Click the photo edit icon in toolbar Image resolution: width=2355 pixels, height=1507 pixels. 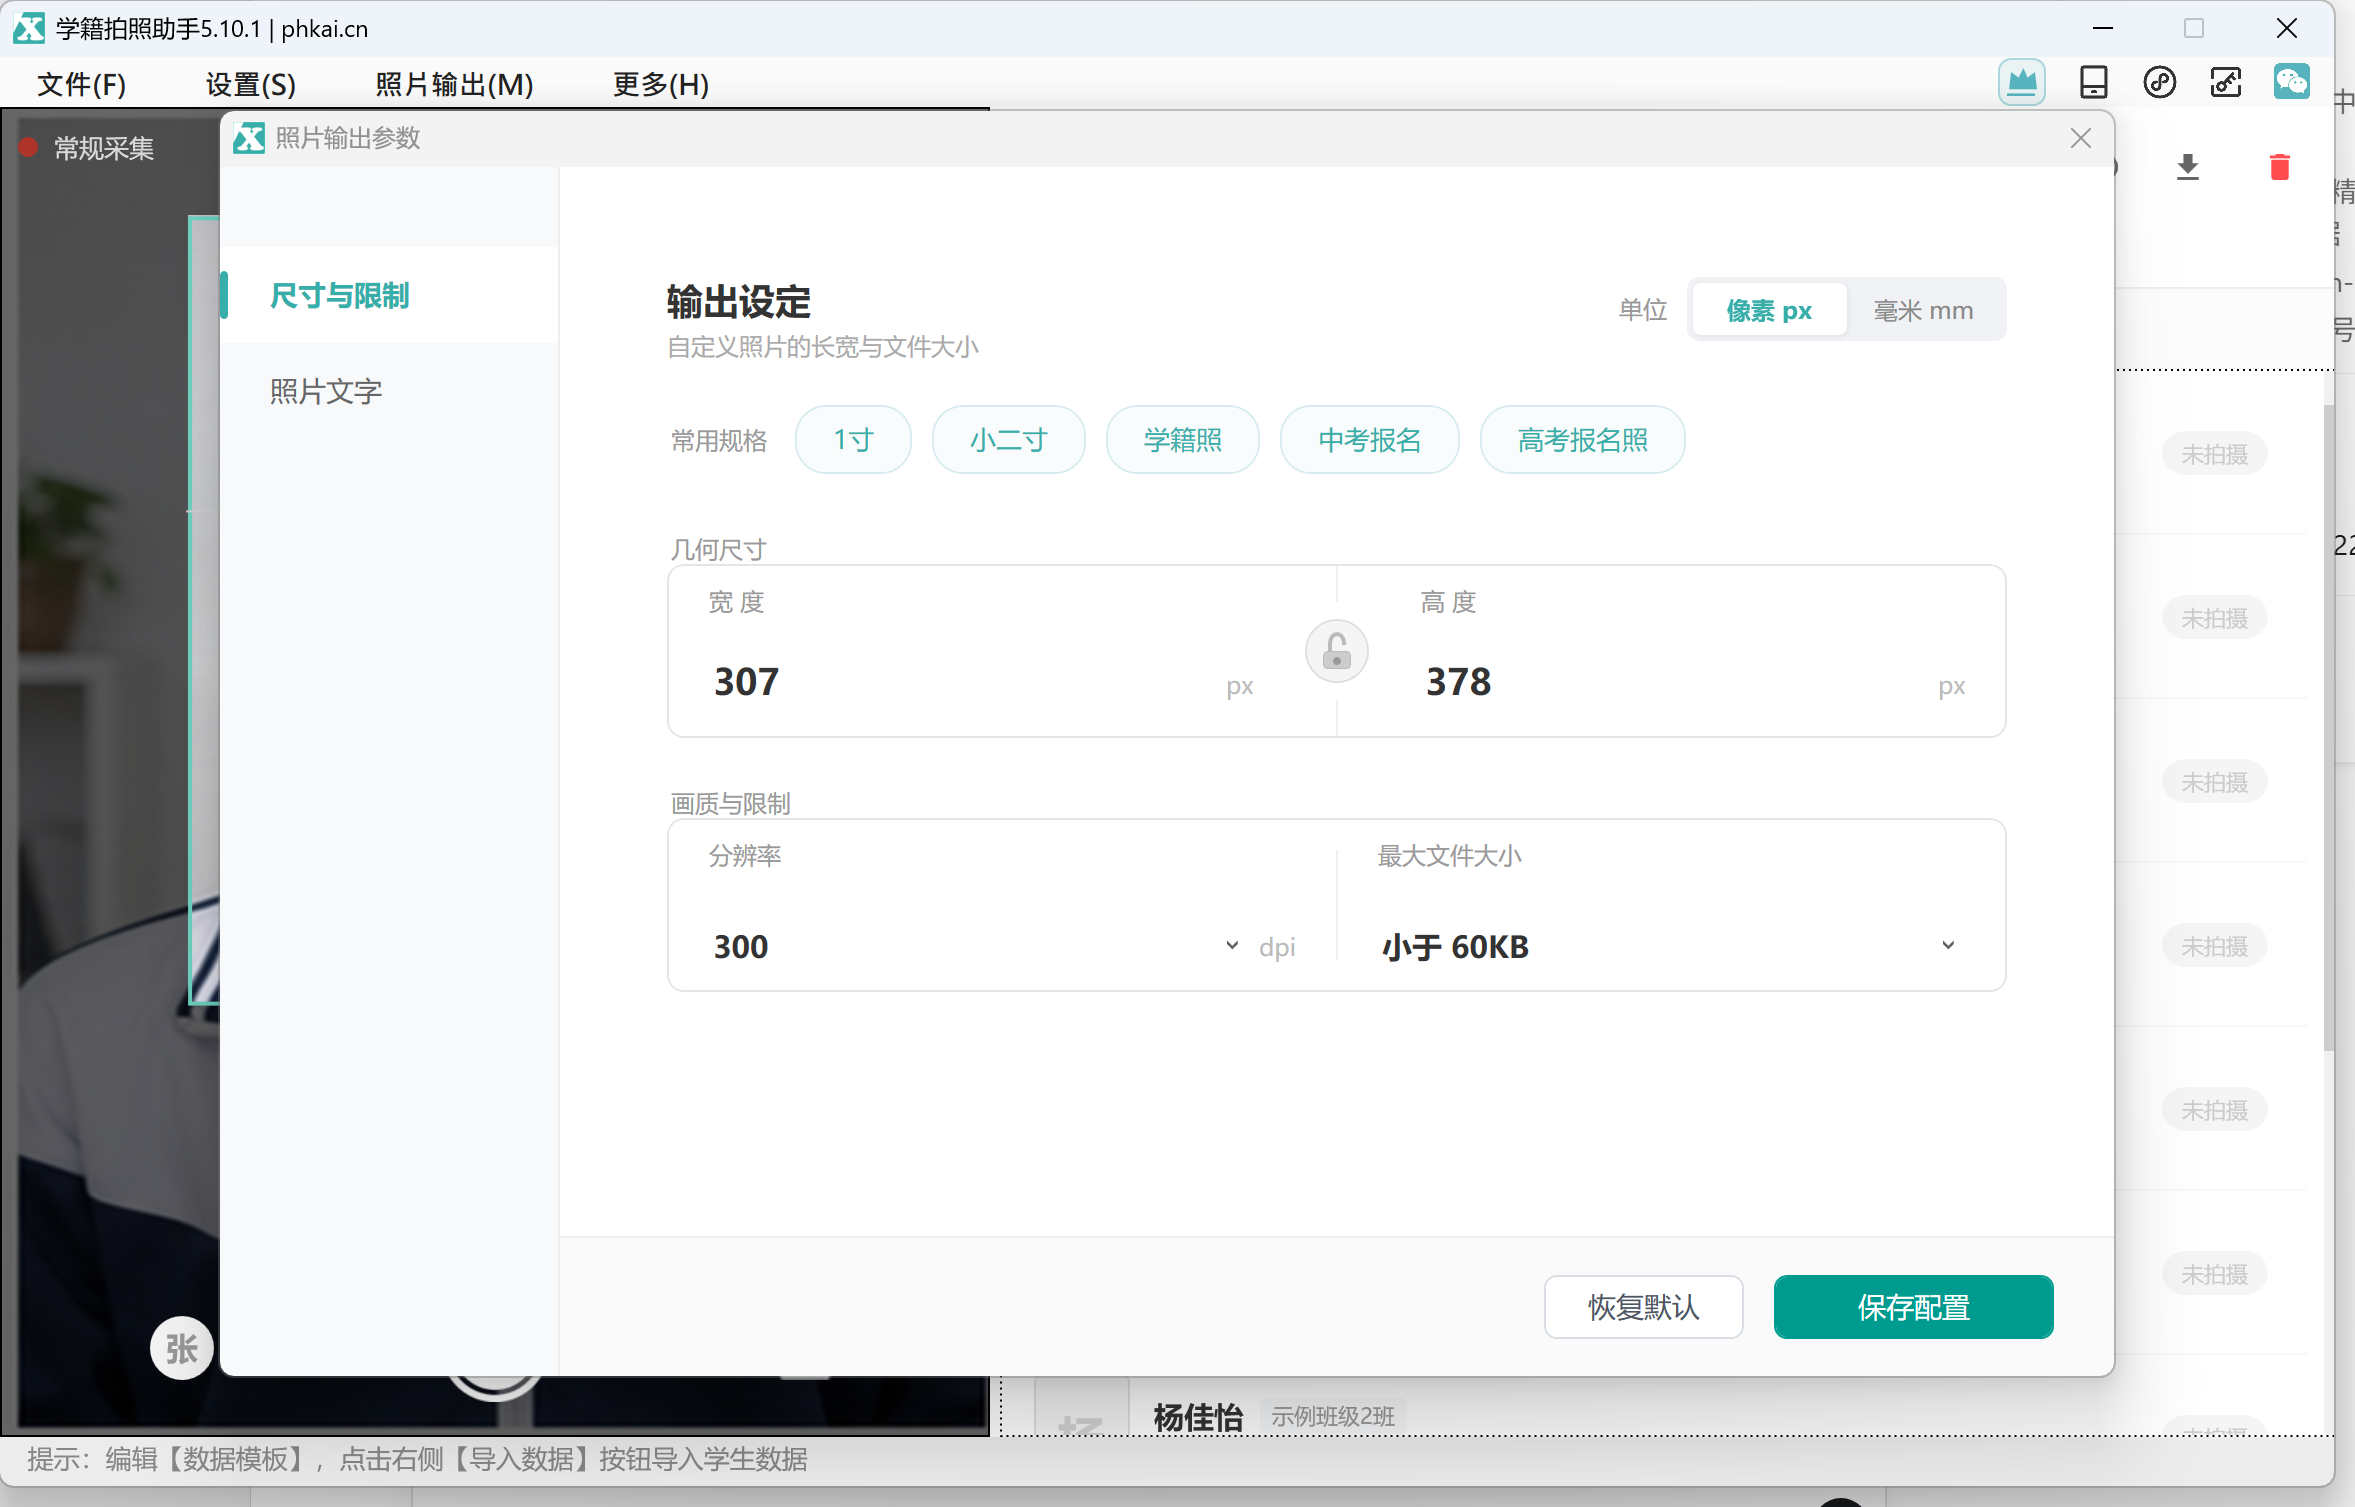(2225, 83)
